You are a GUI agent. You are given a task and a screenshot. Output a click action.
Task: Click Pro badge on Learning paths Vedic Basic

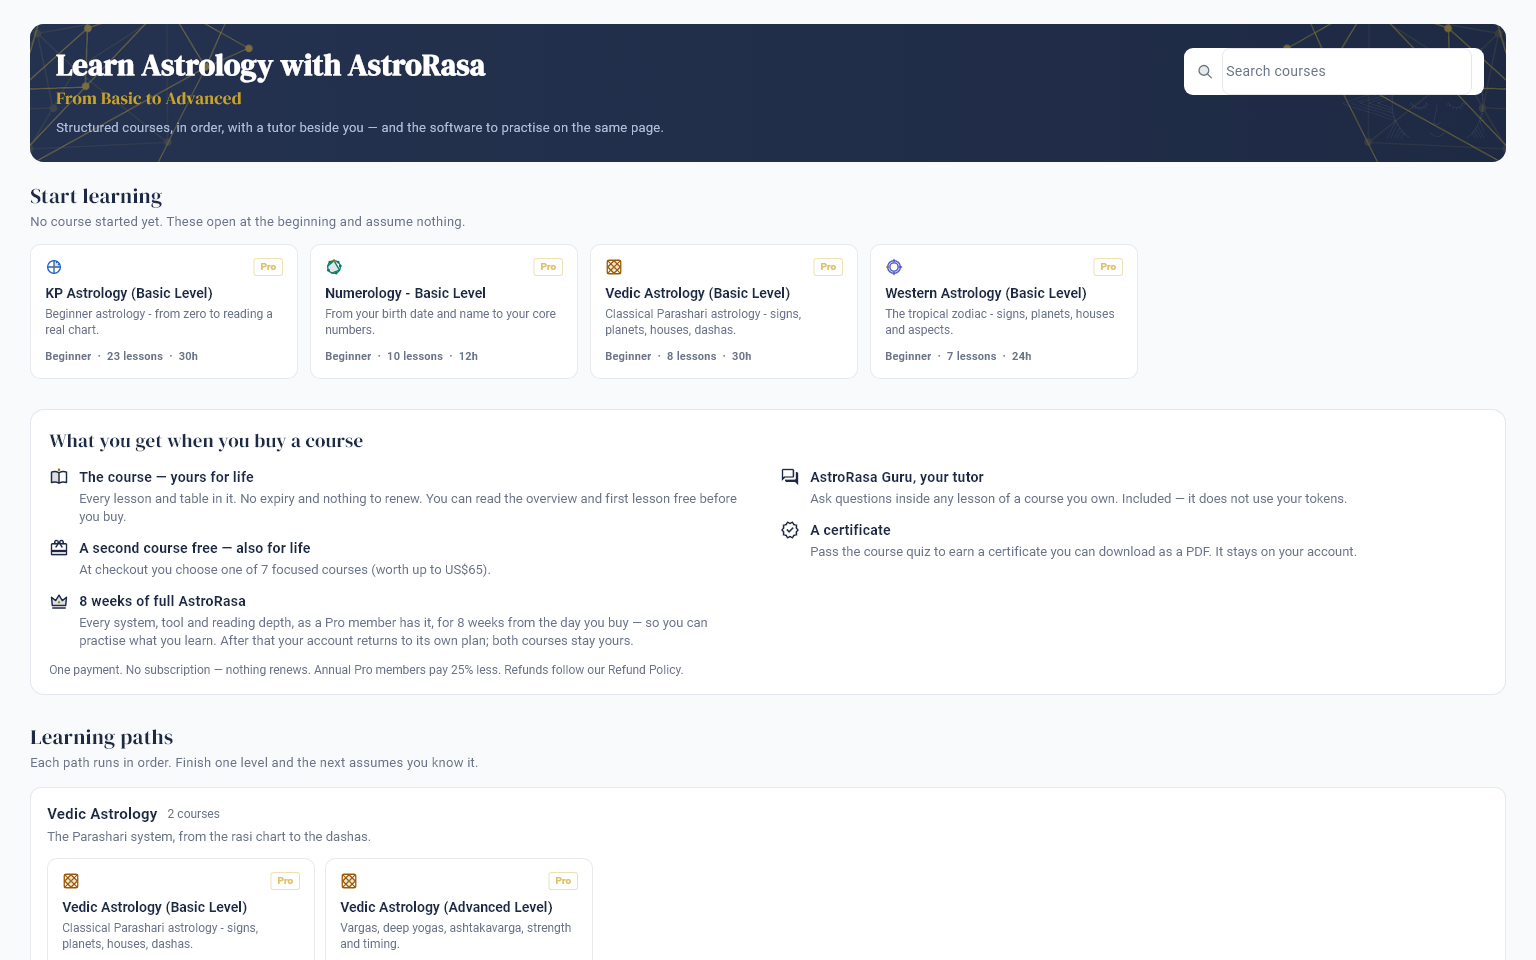pyautogui.click(x=285, y=881)
